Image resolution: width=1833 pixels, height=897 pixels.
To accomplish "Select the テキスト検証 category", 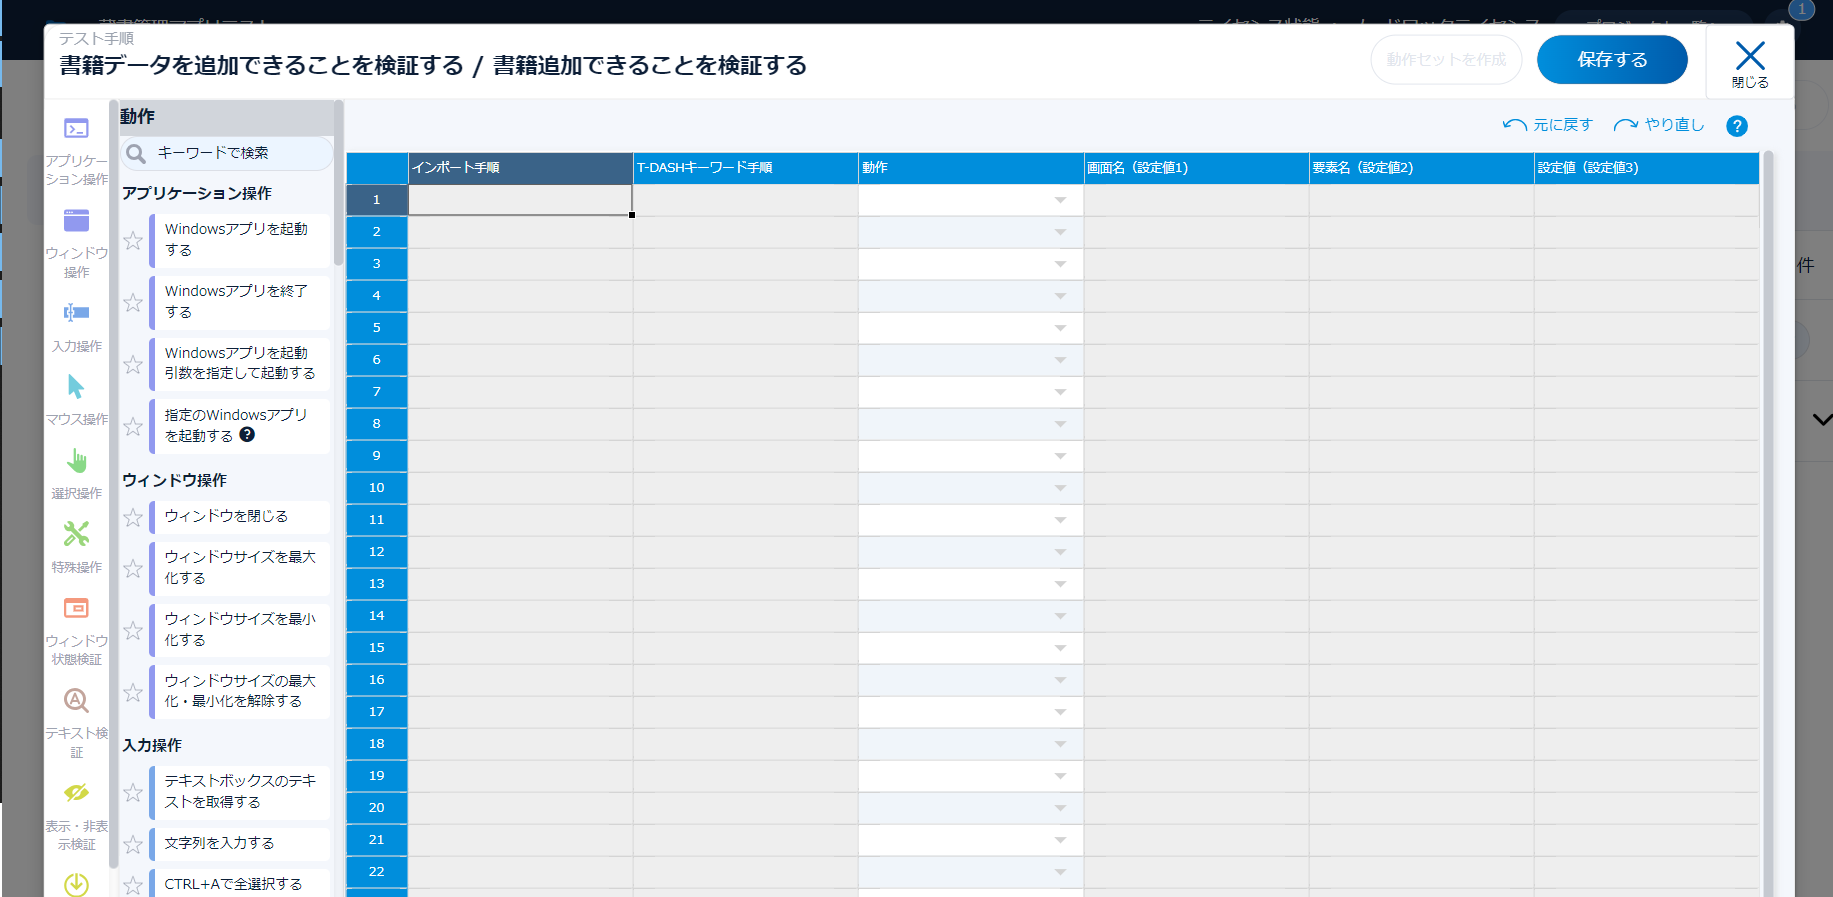I will point(76,701).
